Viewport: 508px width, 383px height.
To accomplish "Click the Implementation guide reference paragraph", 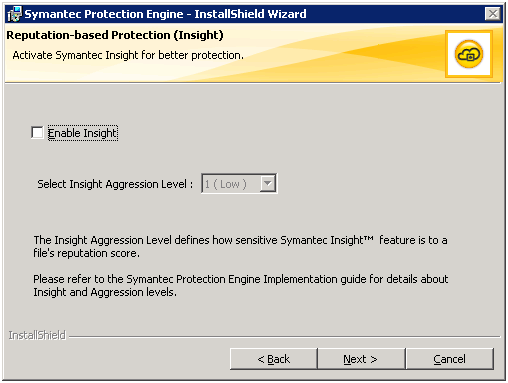I will pos(240,285).
